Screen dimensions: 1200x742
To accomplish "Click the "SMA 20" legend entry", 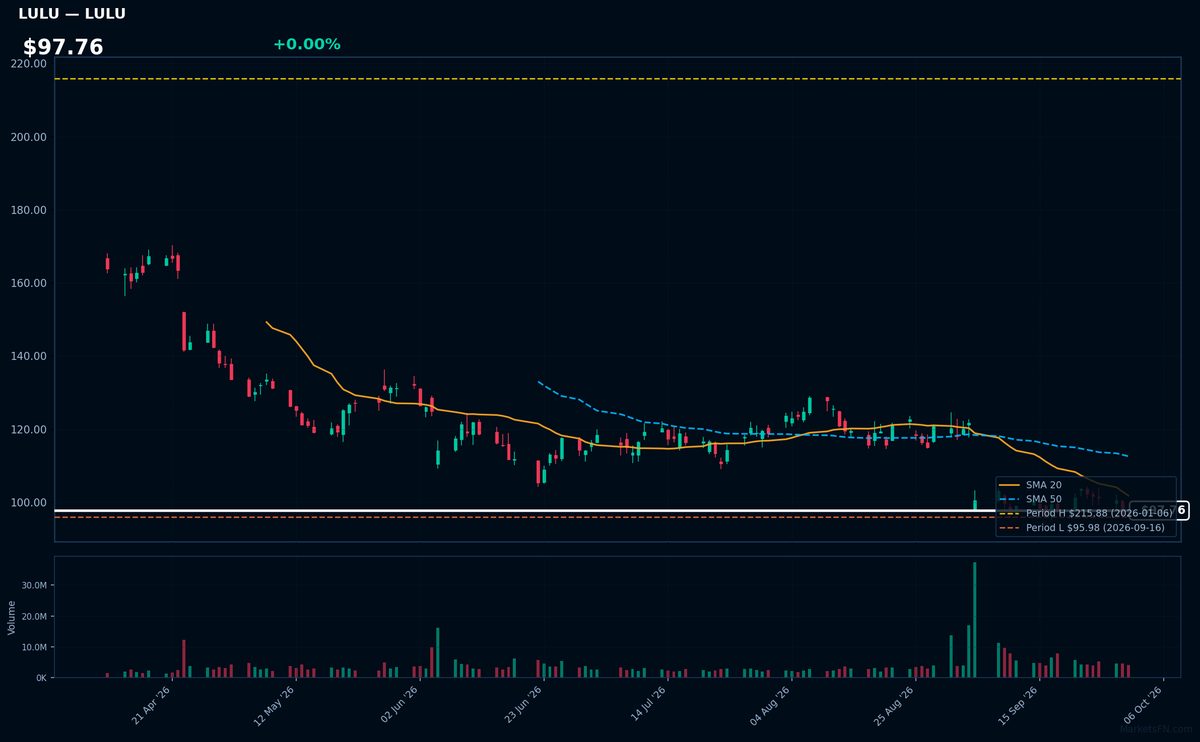I will click(x=1030, y=485).
